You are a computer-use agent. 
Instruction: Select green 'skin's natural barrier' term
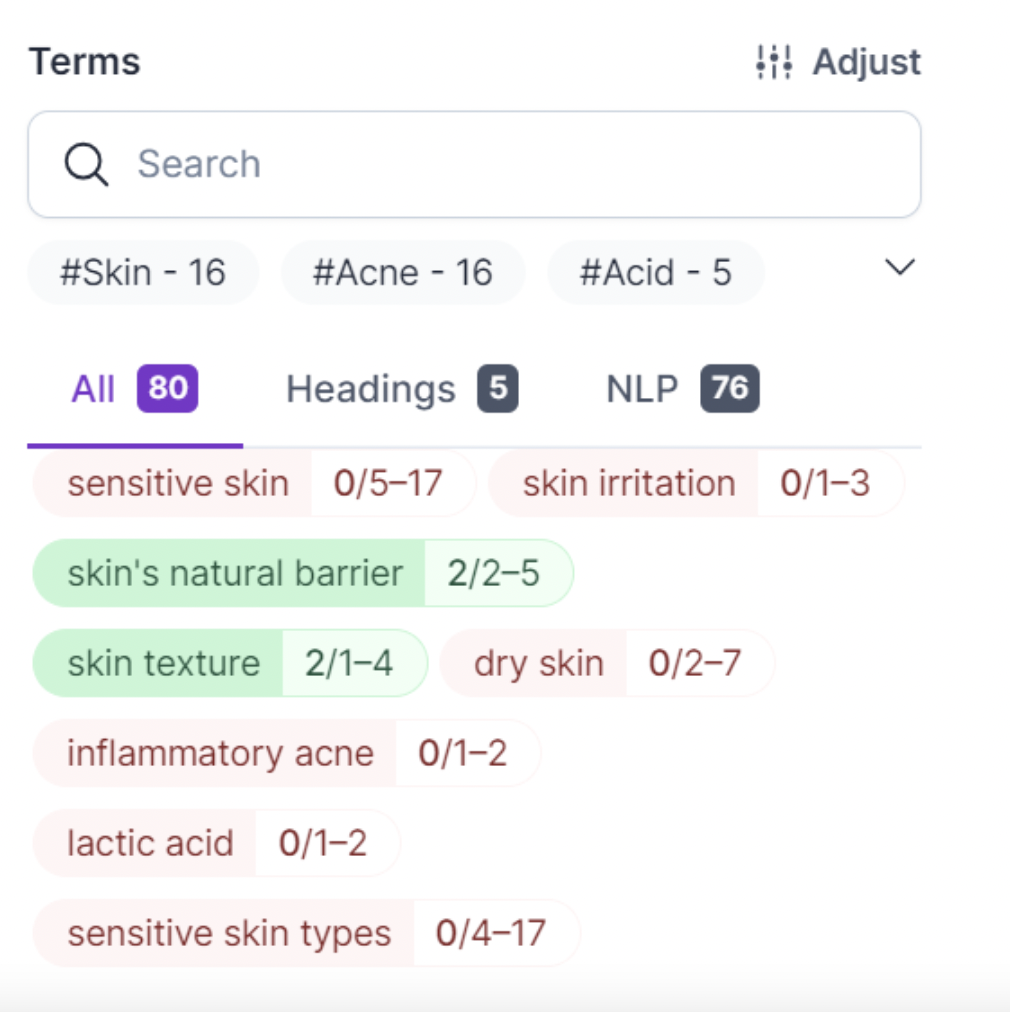point(235,573)
